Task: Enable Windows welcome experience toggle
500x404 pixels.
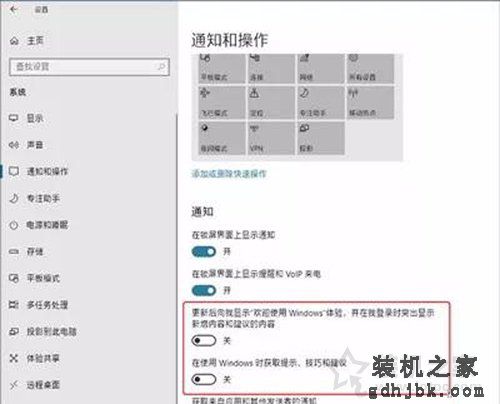Action: pyautogui.click(x=204, y=340)
